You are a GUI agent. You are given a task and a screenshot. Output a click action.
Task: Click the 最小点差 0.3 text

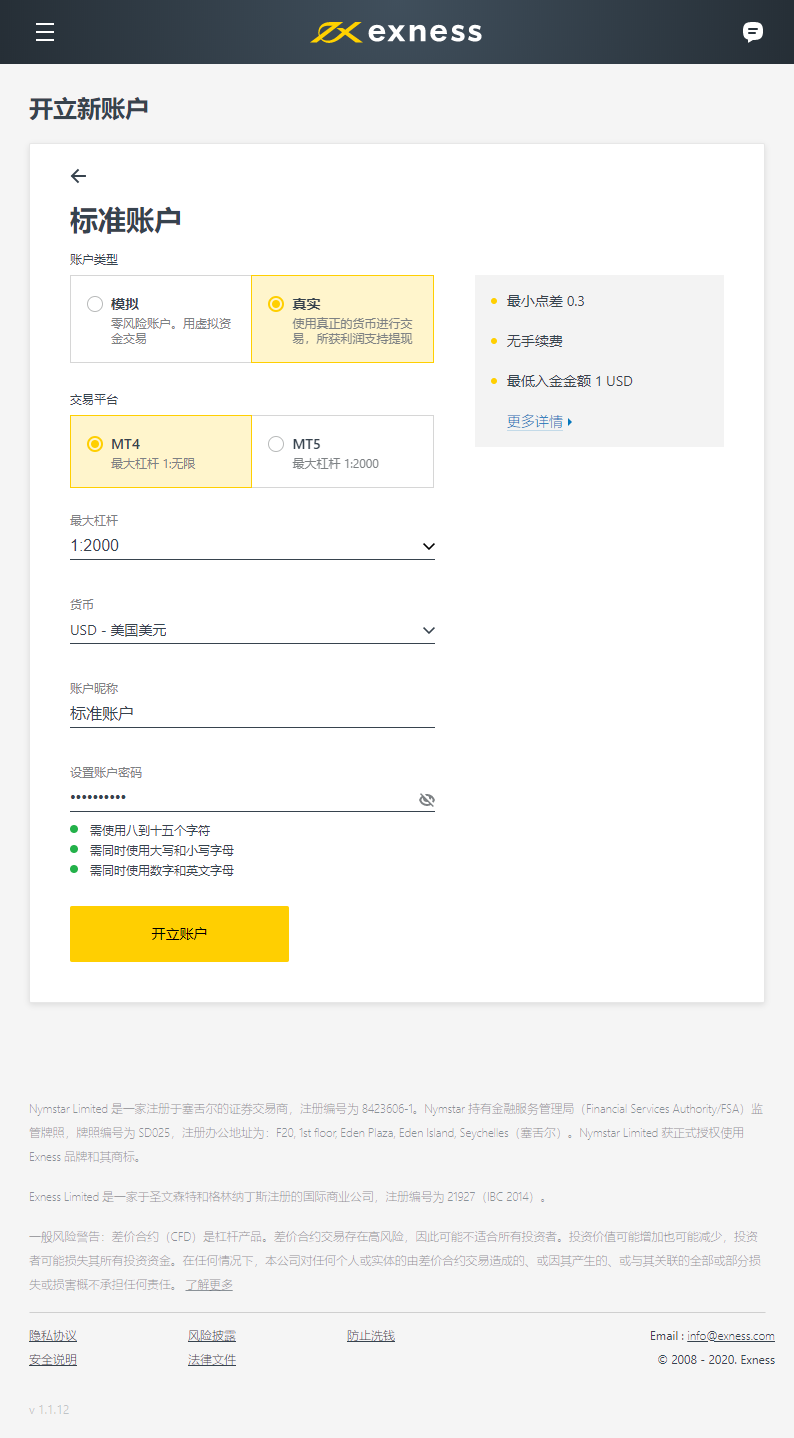pos(546,301)
